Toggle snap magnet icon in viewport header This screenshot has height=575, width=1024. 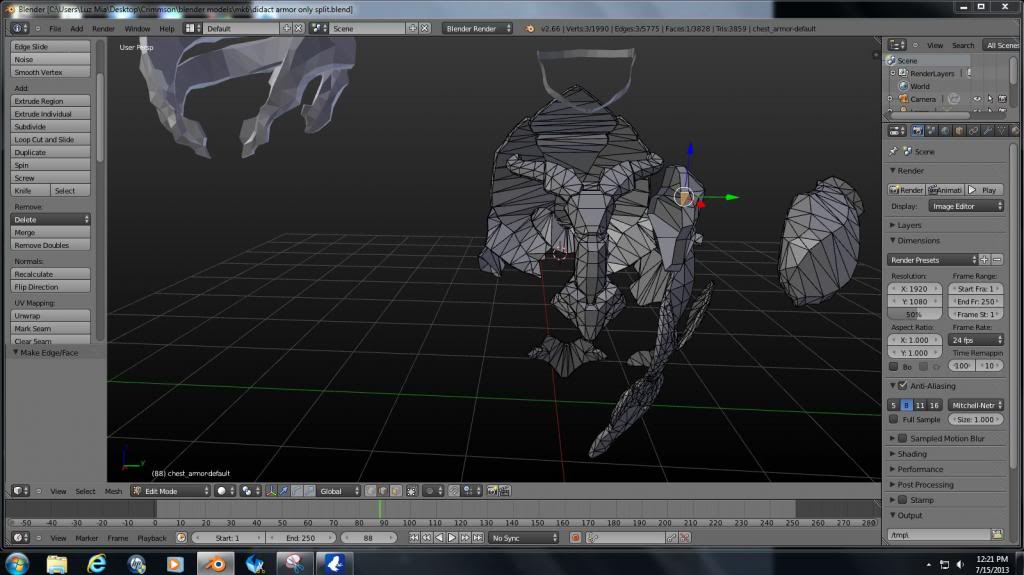coord(454,491)
